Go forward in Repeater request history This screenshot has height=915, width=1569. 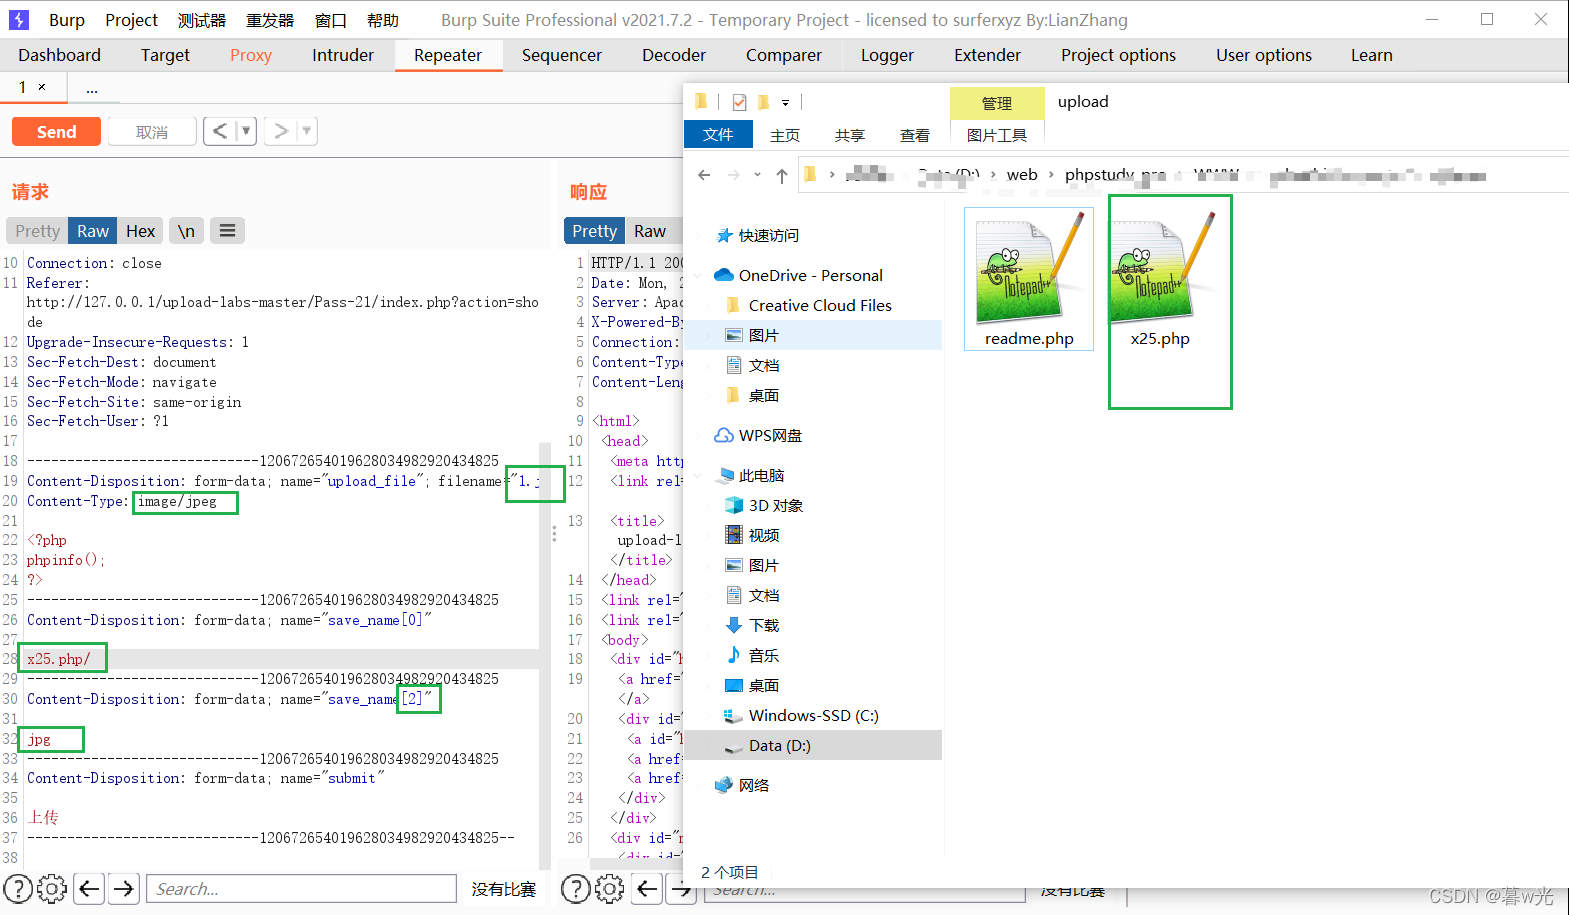click(x=281, y=131)
